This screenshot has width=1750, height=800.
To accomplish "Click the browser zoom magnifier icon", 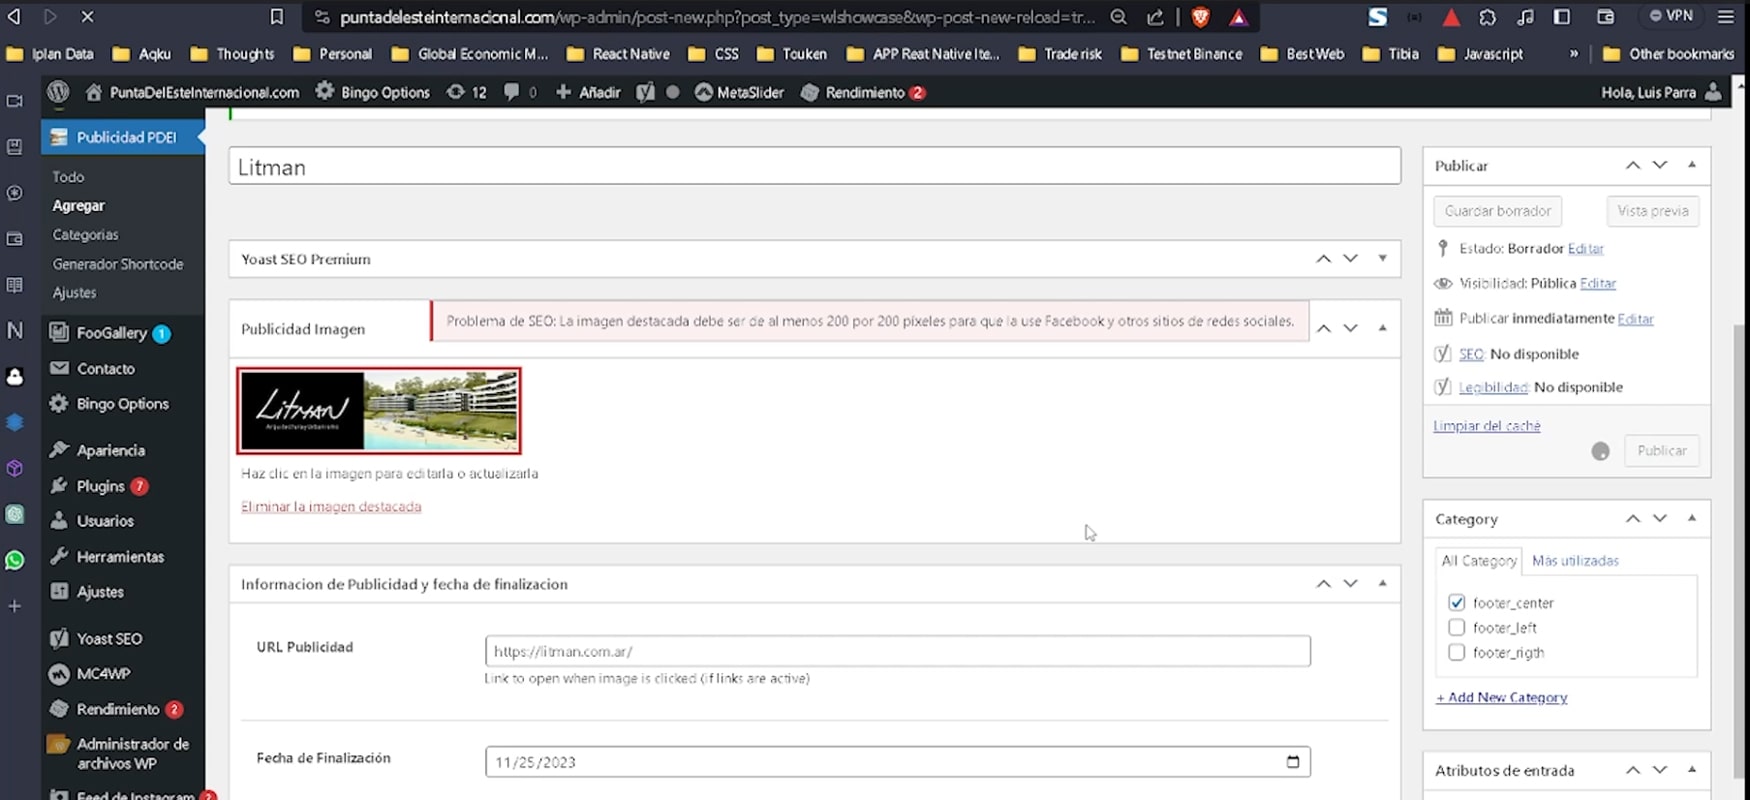I will click(x=1119, y=17).
